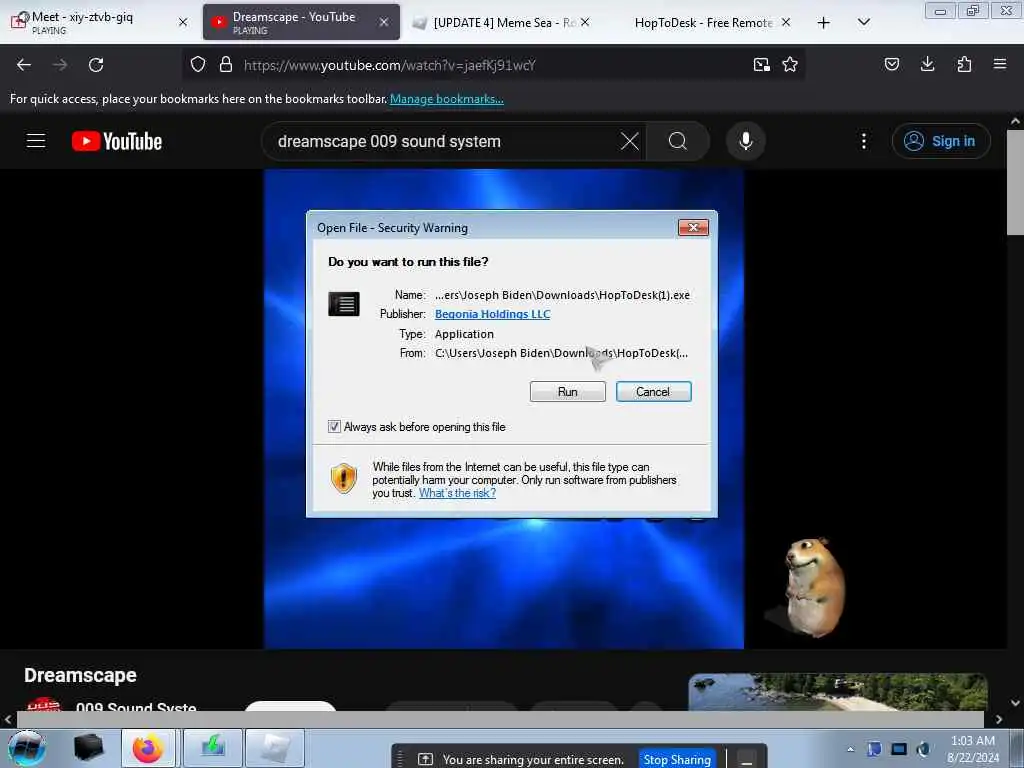
Task: Uncheck Always ask before opening this file
Action: pyautogui.click(x=334, y=426)
